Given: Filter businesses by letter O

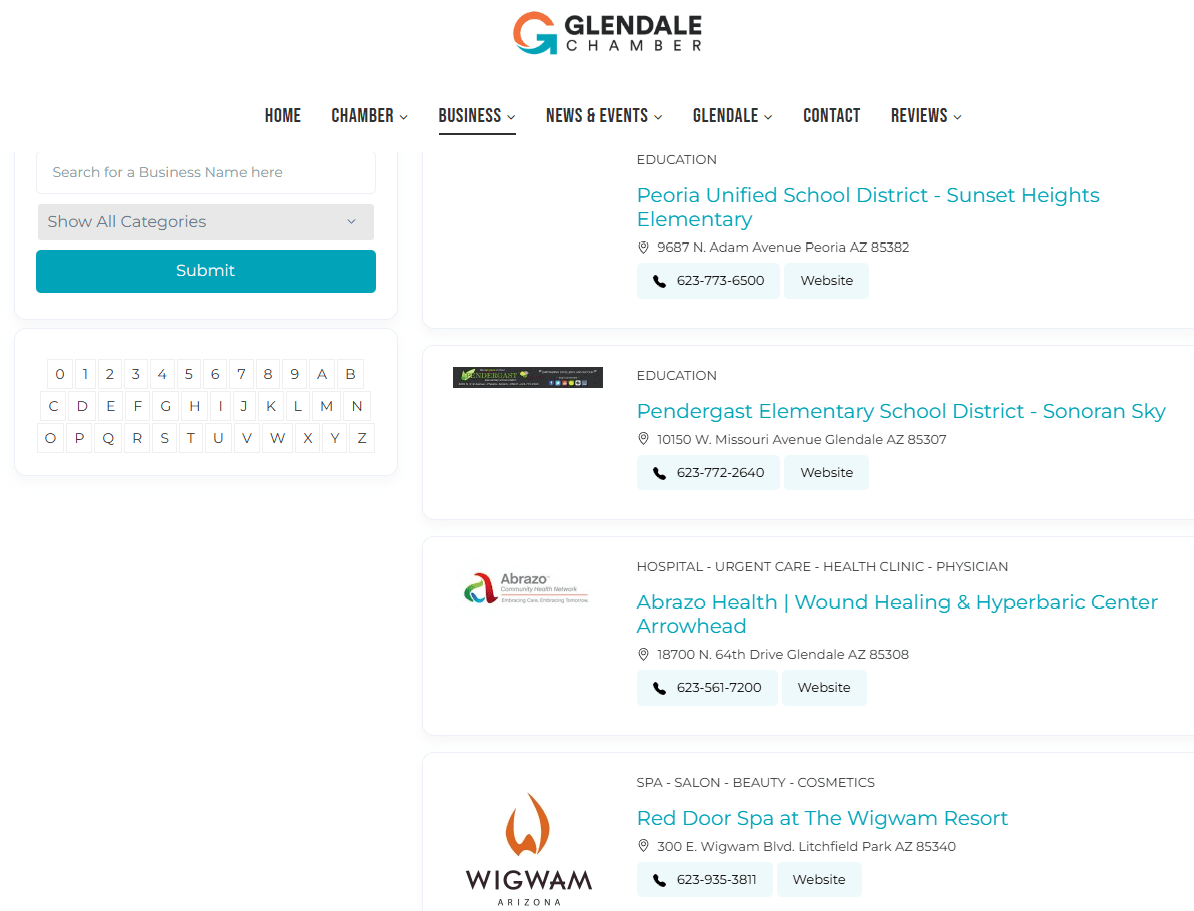Looking at the screenshot, I should [50, 438].
